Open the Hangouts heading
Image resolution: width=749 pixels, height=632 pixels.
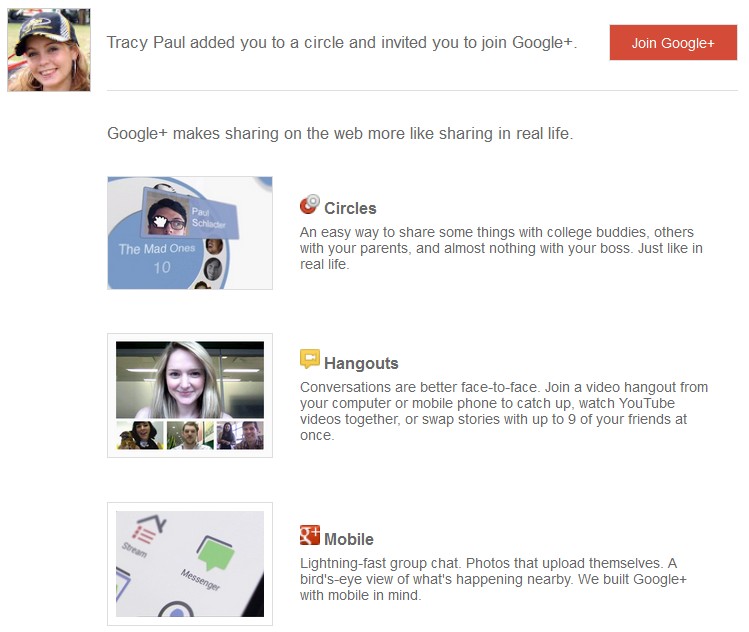click(360, 364)
